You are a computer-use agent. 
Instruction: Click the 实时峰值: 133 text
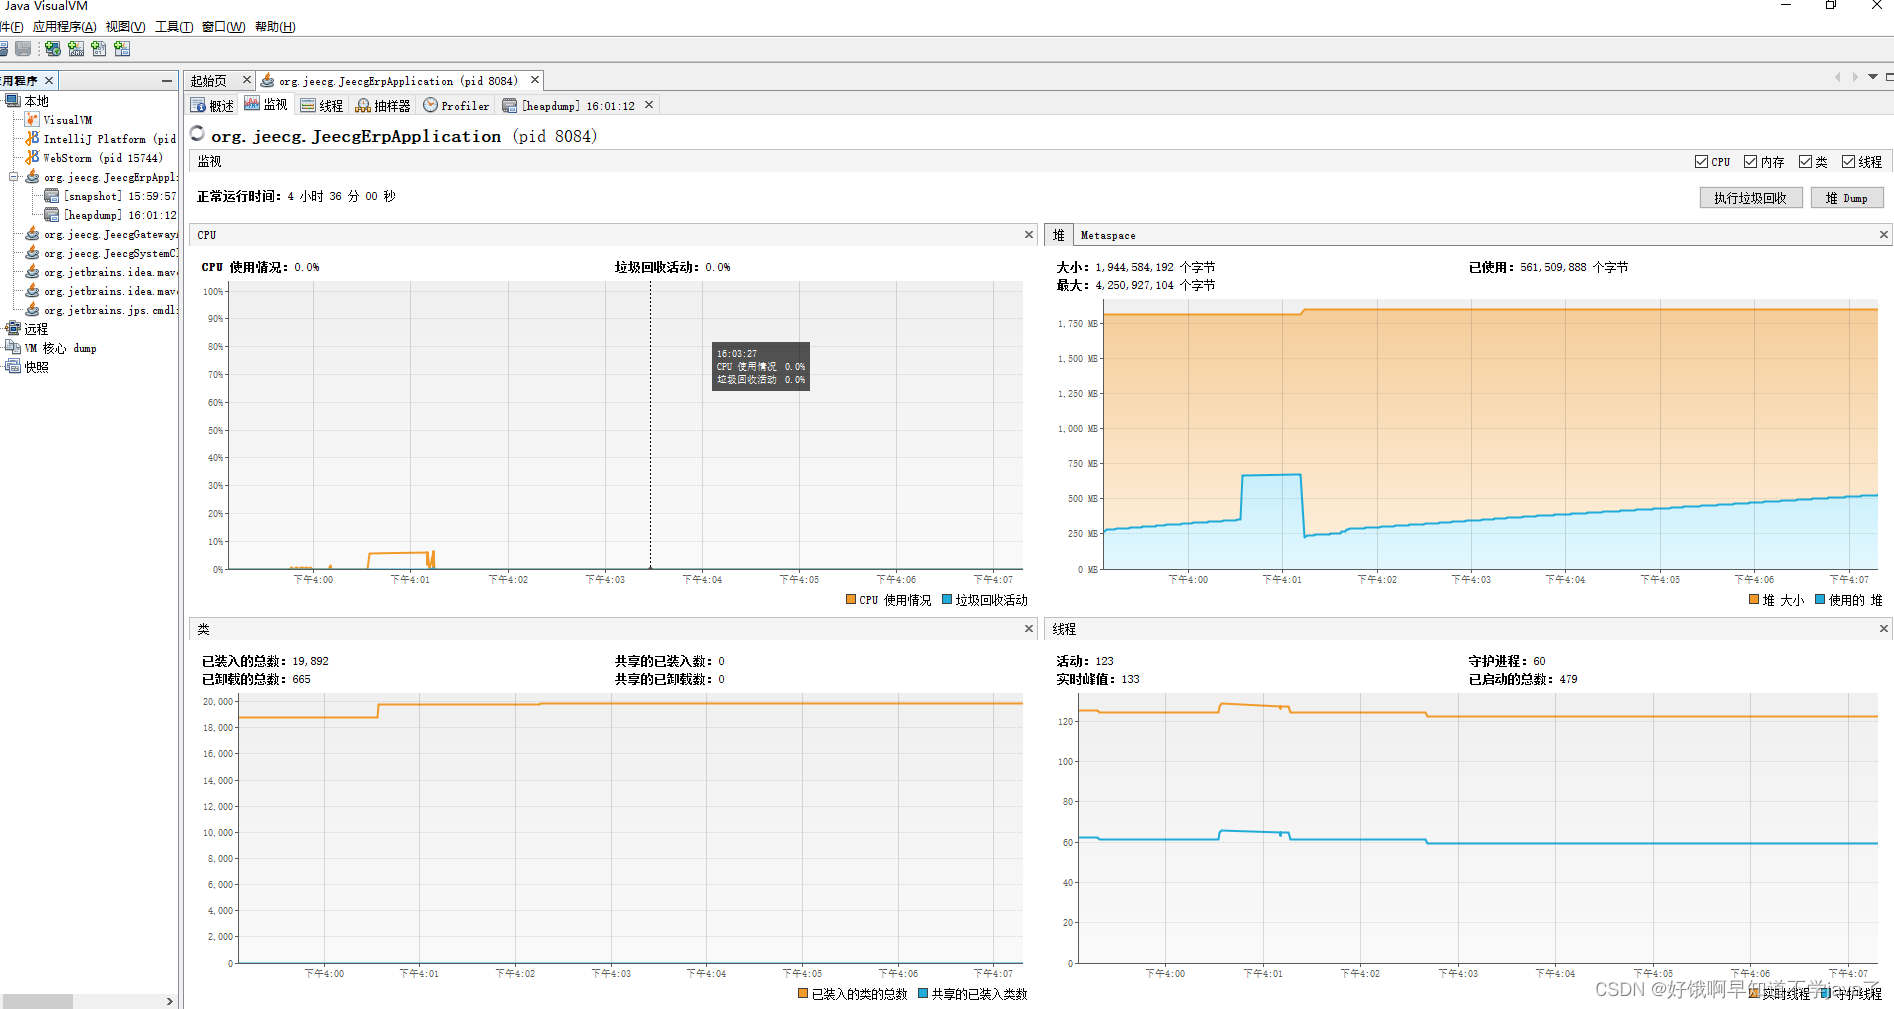click(1098, 679)
